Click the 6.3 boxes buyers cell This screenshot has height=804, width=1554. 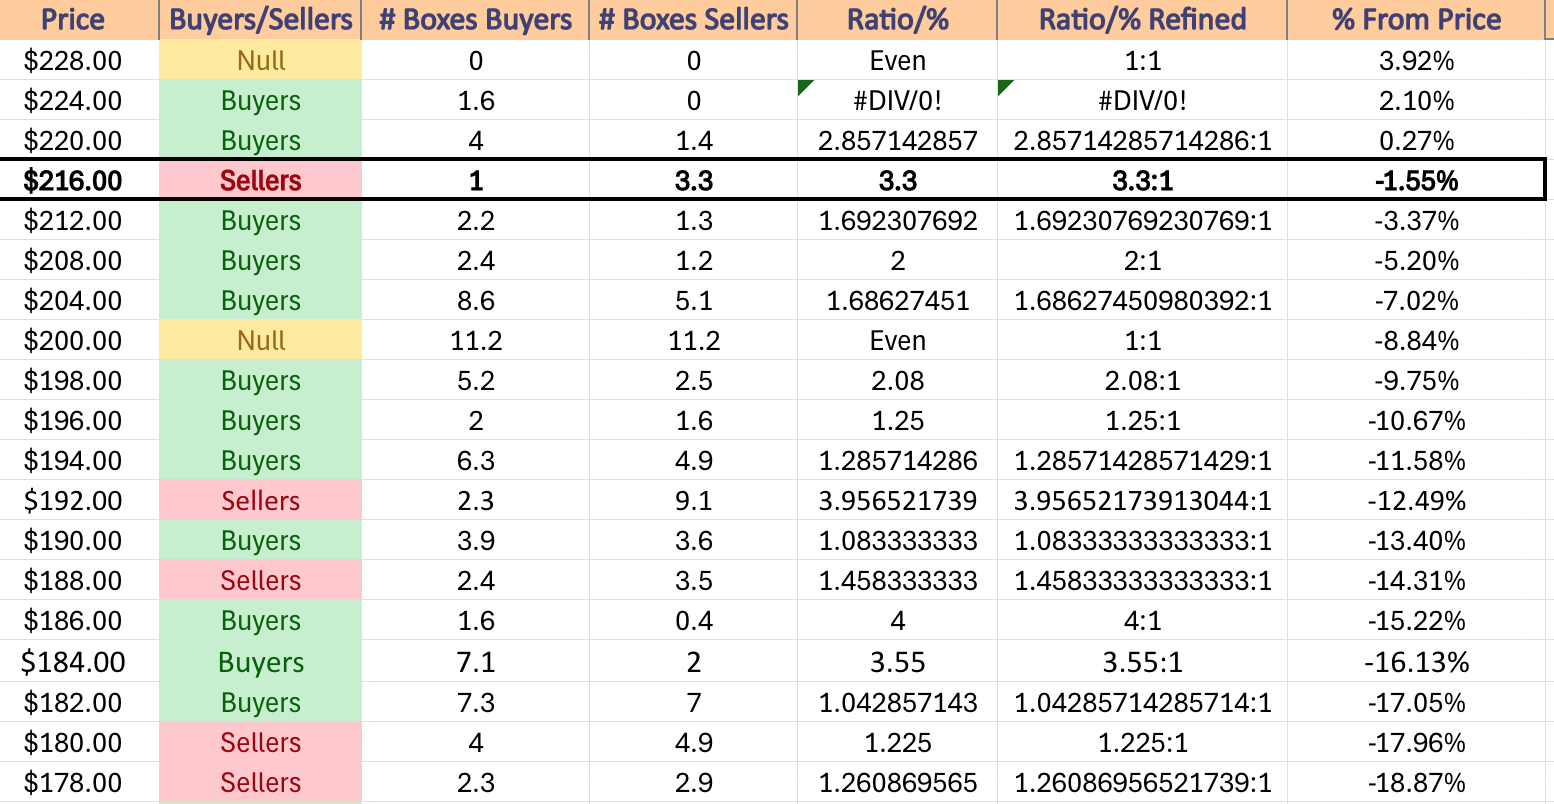pyautogui.click(x=475, y=461)
